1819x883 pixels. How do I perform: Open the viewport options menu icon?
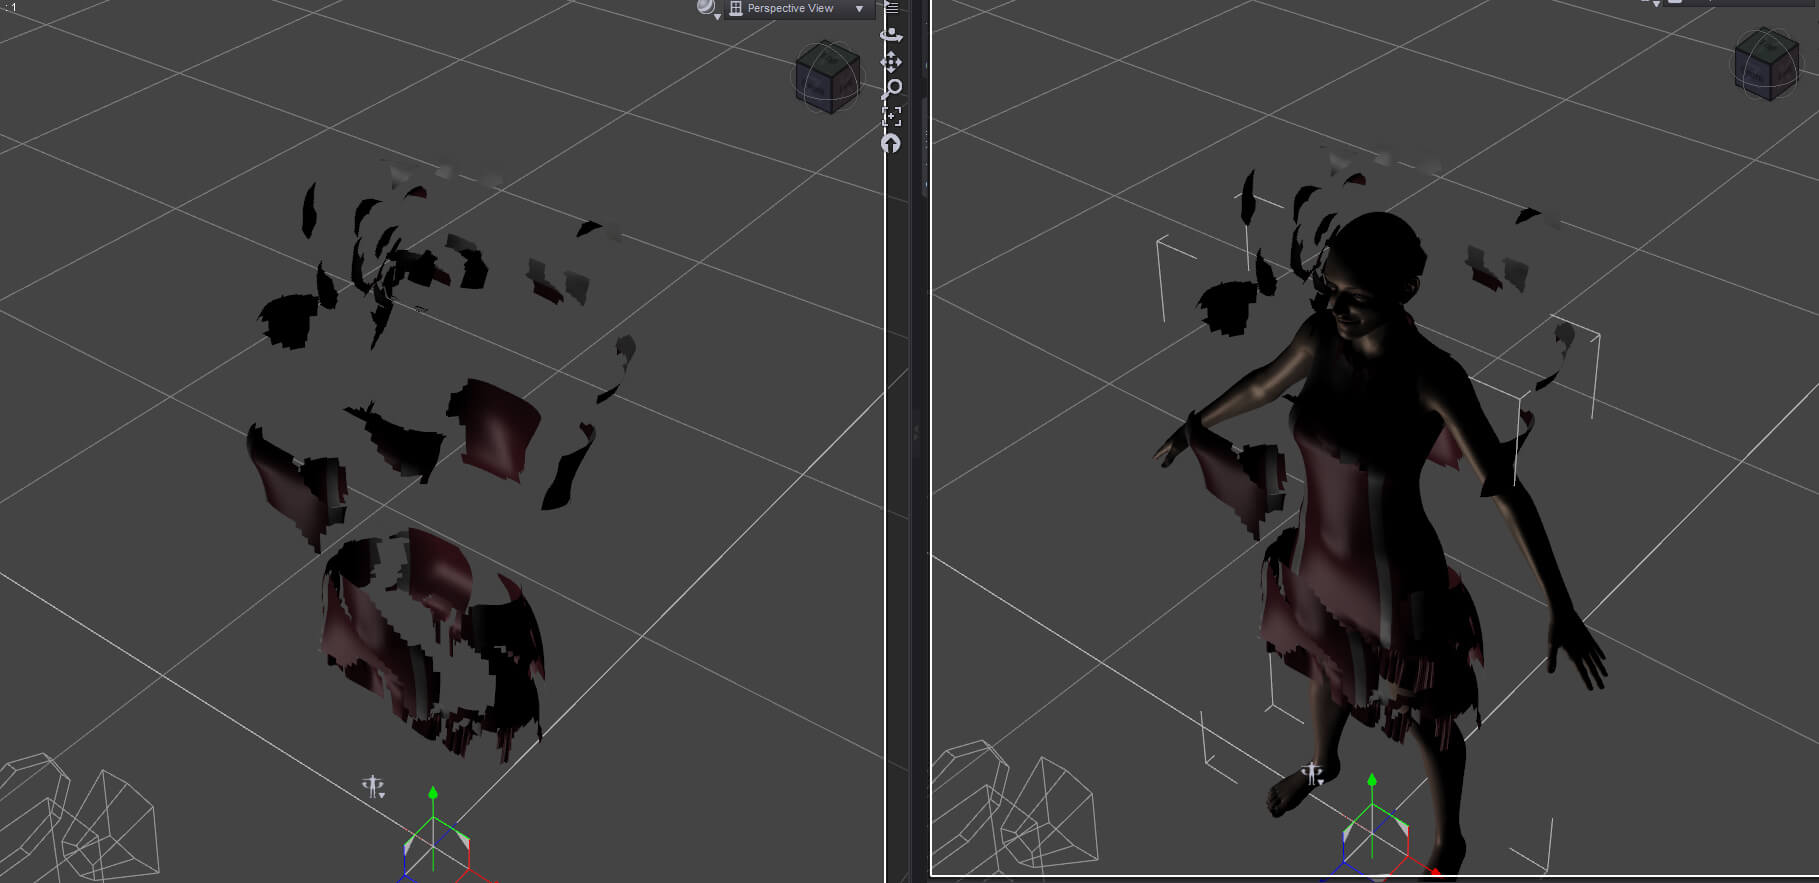(x=892, y=7)
